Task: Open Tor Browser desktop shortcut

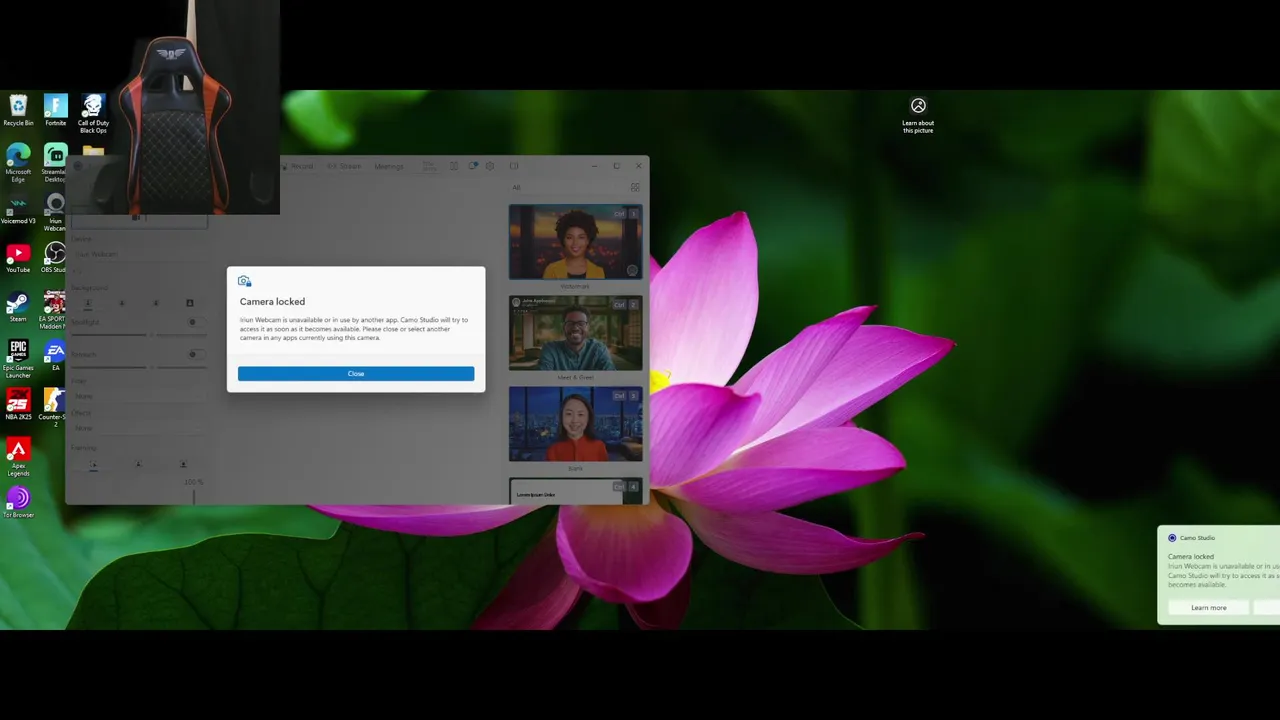Action: (18, 503)
